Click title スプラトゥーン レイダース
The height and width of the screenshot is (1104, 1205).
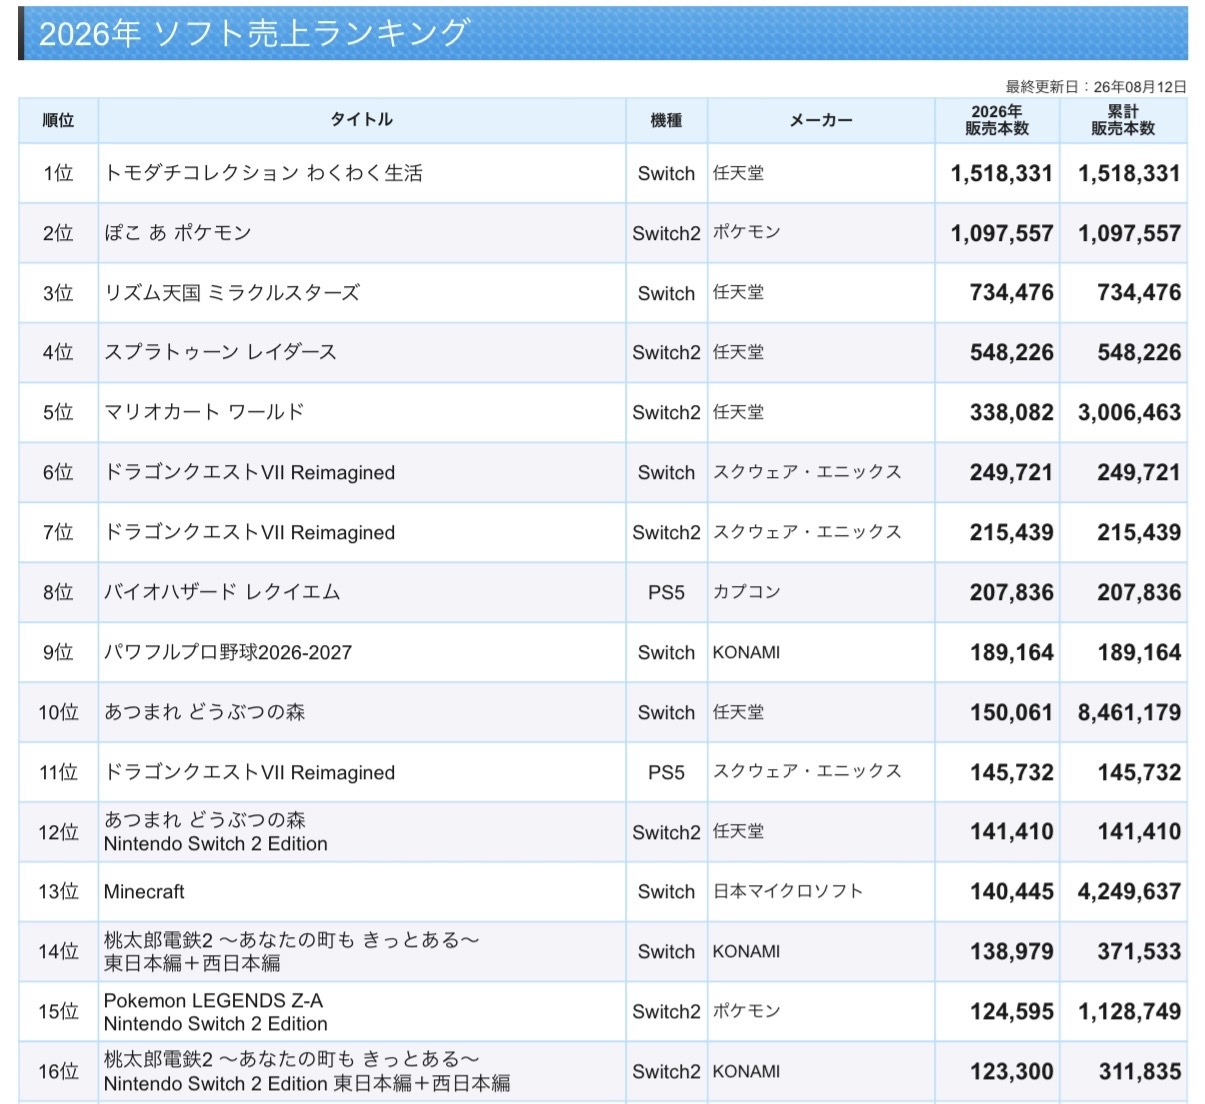(x=221, y=352)
